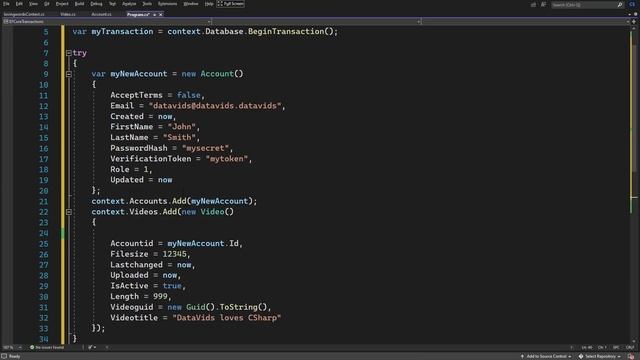Click the Full Screen button
The width and height of the screenshot is (640, 360).
pos(231,4)
